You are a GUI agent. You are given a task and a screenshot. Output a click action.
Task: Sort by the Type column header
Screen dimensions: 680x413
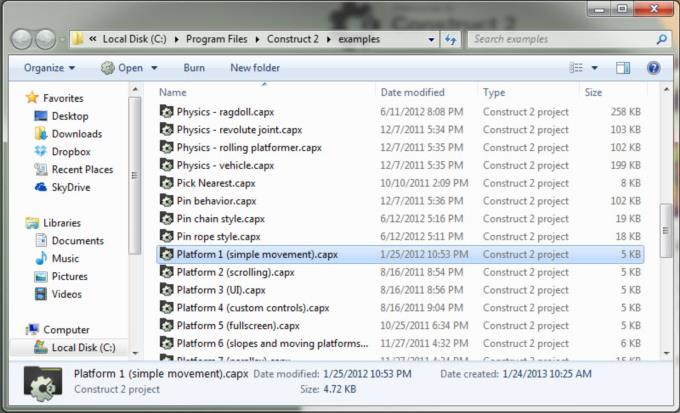pos(494,92)
